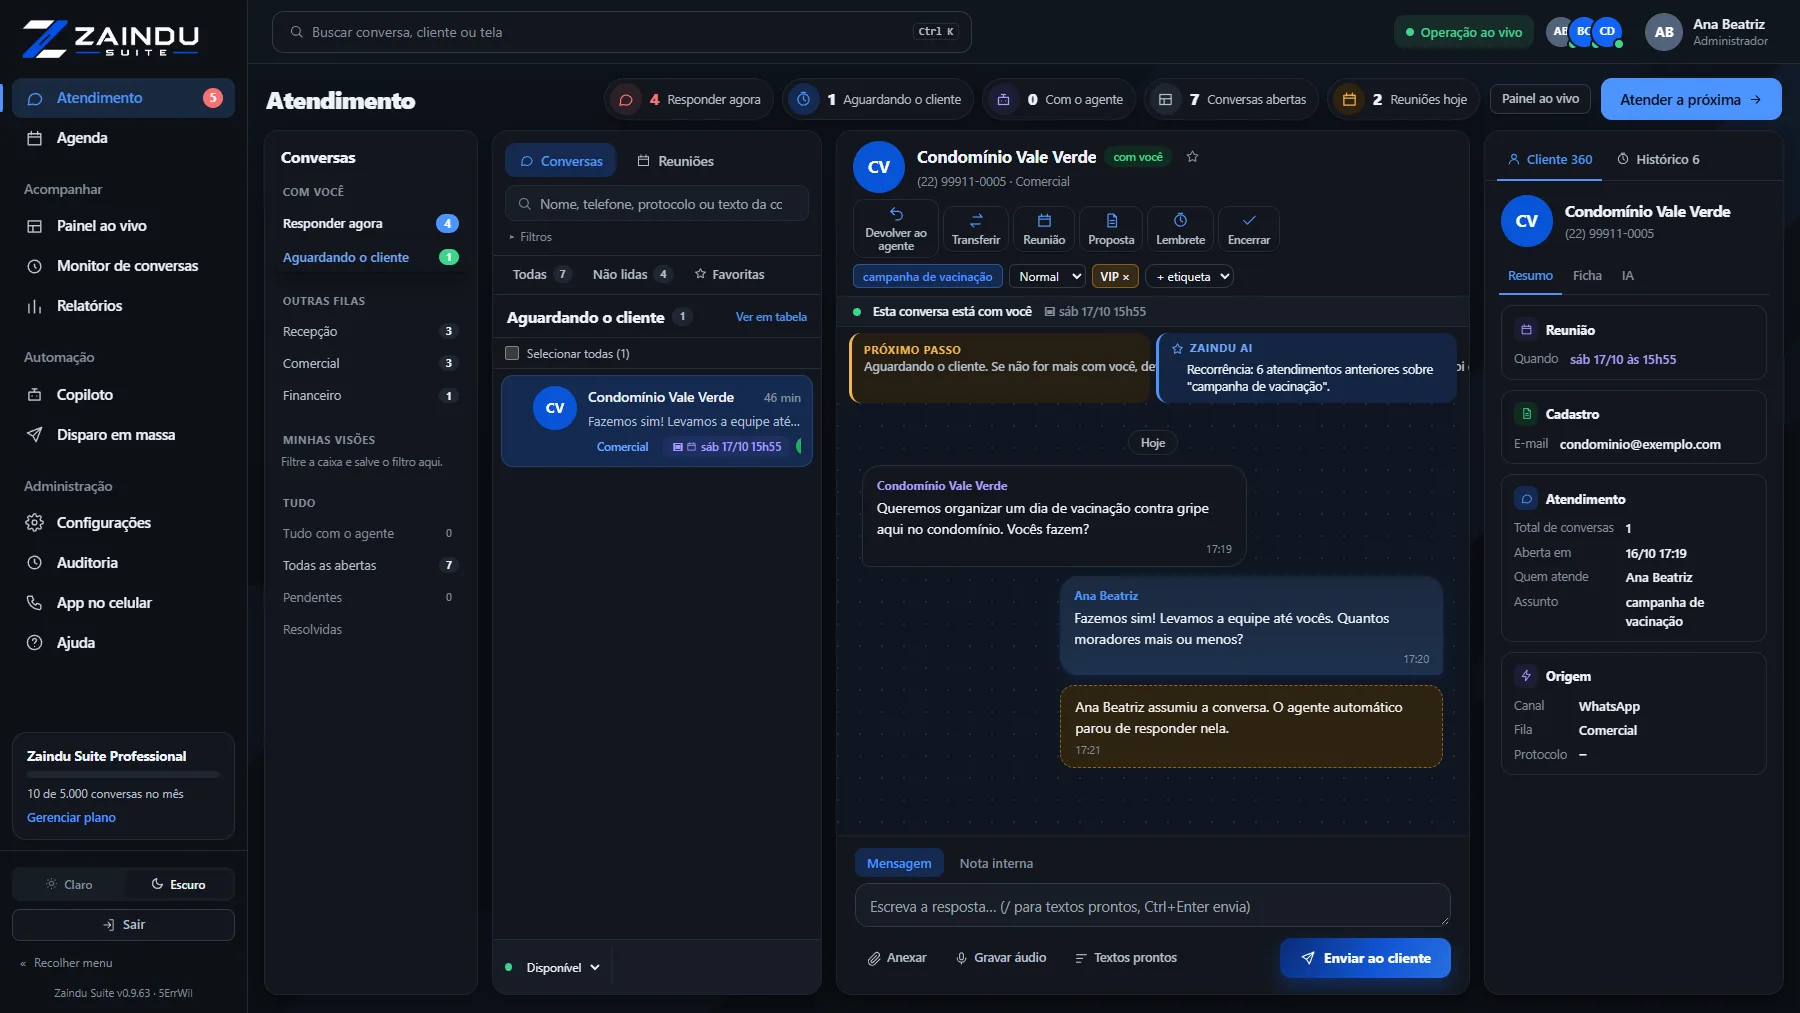Viewport: 1800px width, 1013px height.
Task: Click the global Buscar conversa search field
Action: click(x=621, y=32)
